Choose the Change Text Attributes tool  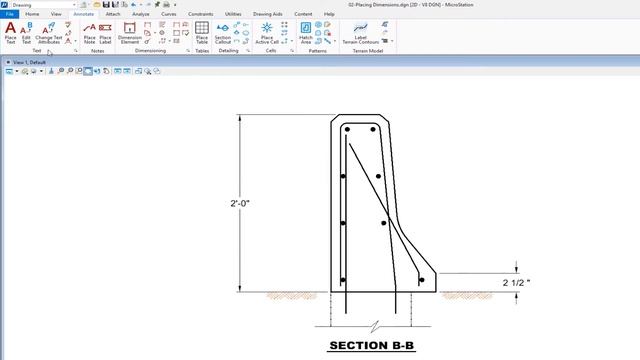pyautogui.click(x=49, y=33)
